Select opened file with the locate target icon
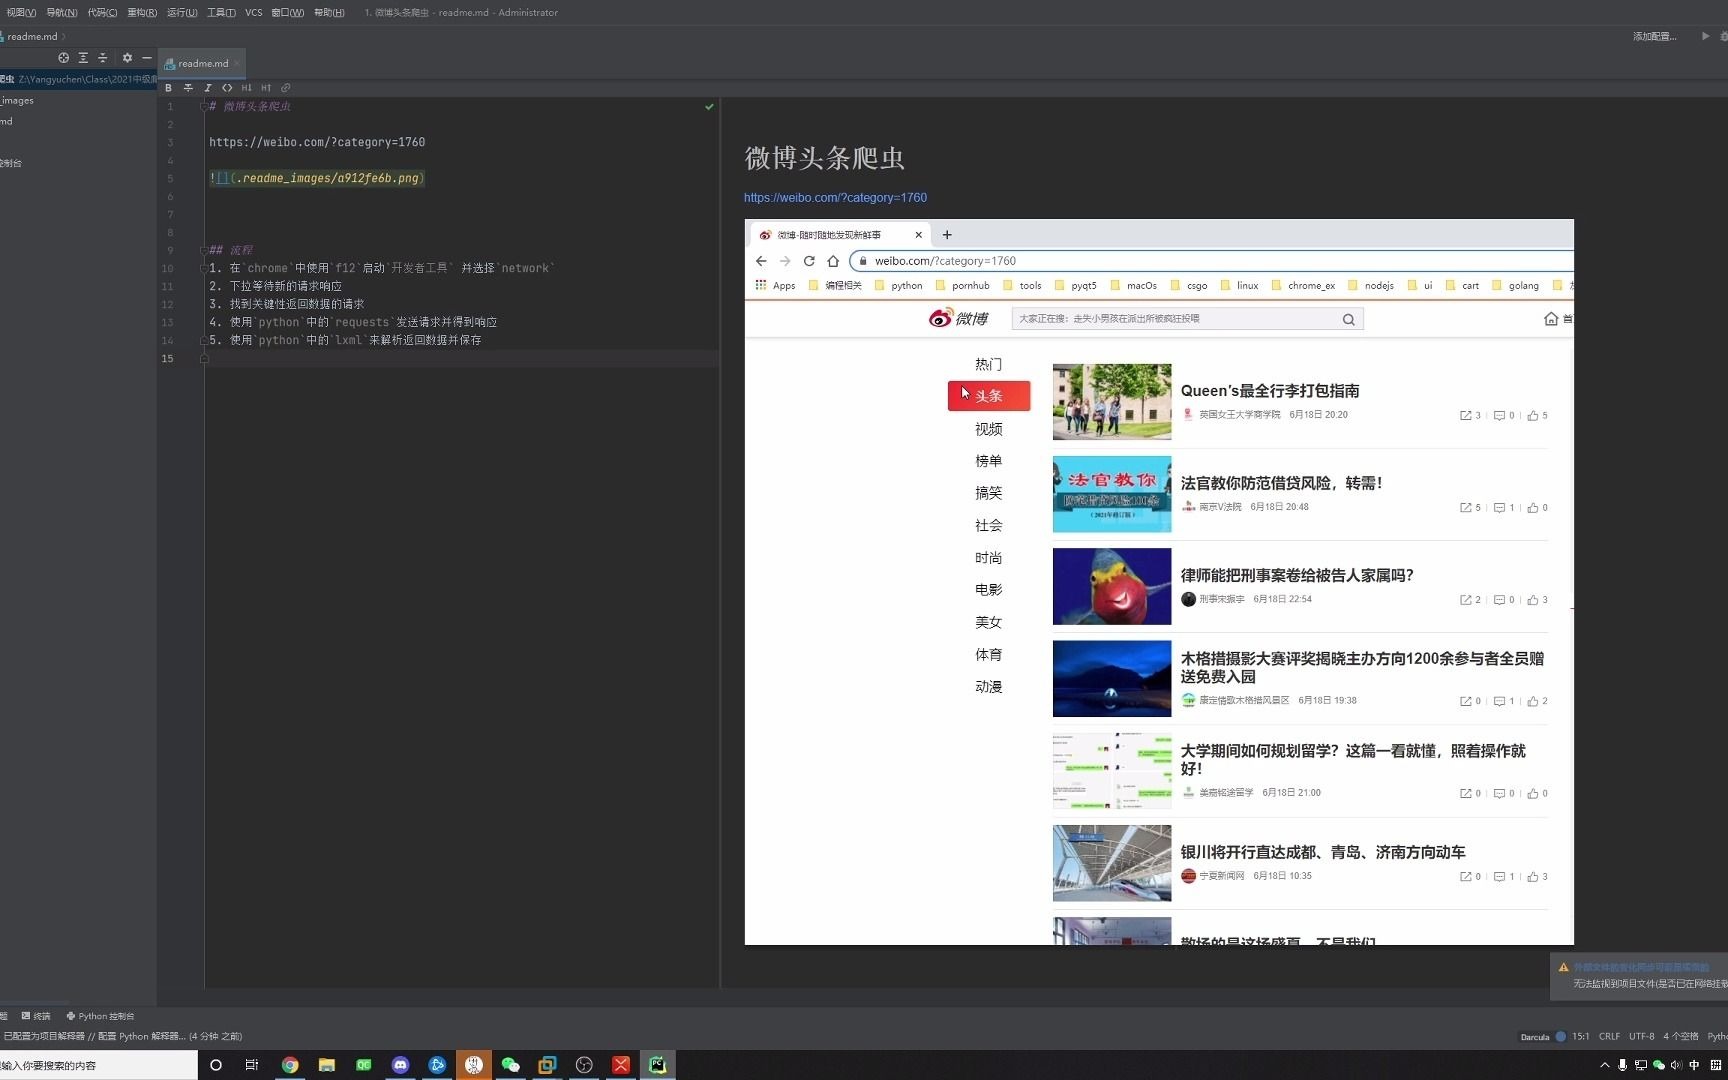This screenshot has height=1080, width=1728. [x=64, y=58]
